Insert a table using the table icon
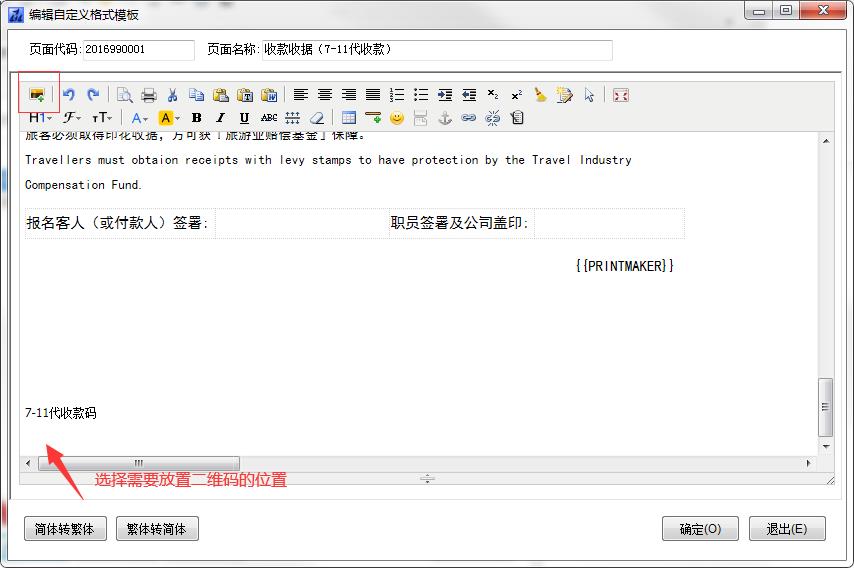 (349, 118)
